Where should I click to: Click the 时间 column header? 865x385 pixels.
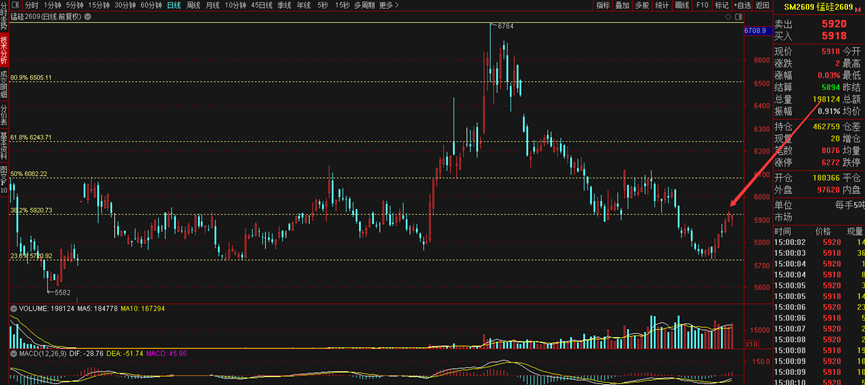pos(782,231)
